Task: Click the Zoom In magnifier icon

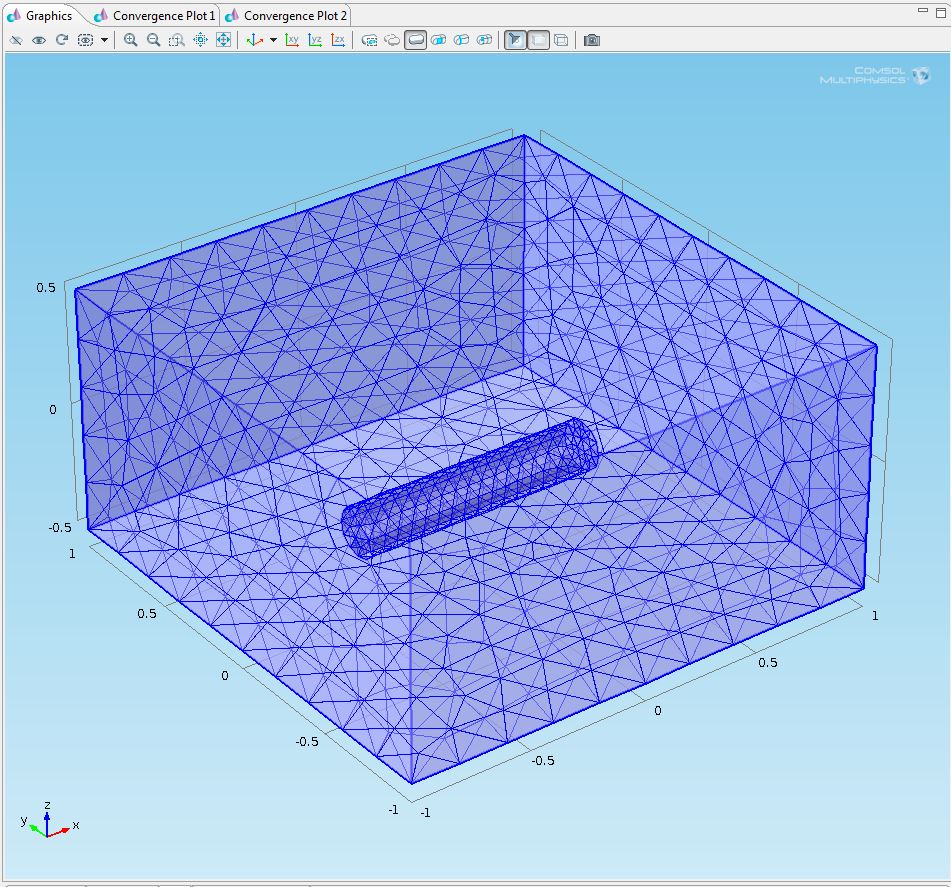Action: coord(130,40)
